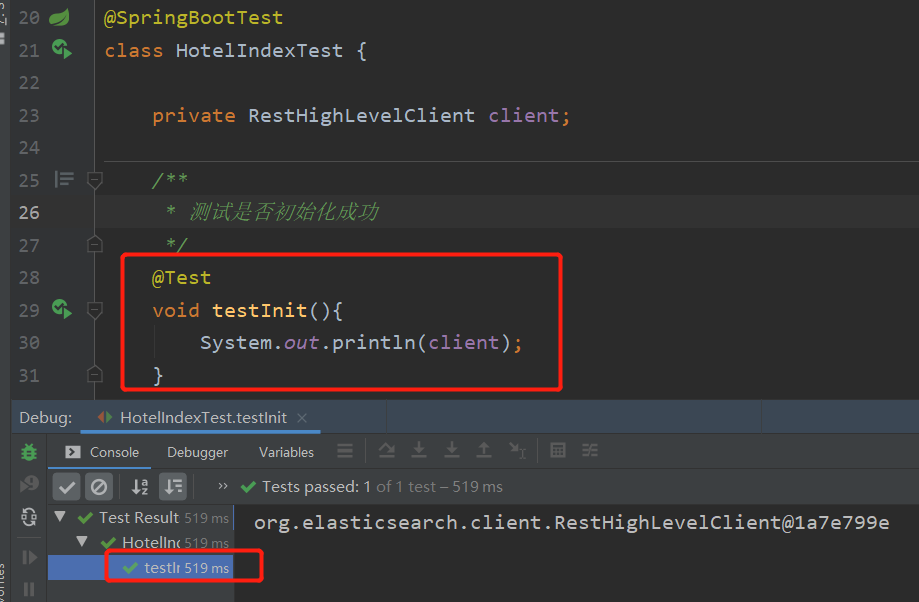Click the HotelIndexTest class name
This screenshot has height=602, width=919.
coord(259,50)
